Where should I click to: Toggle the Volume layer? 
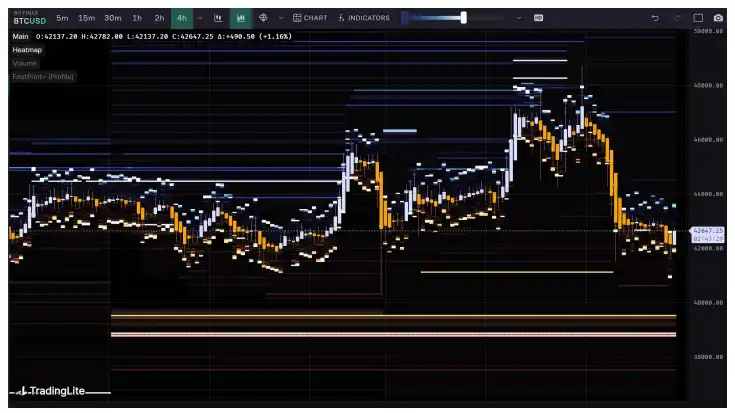click(x=25, y=63)
